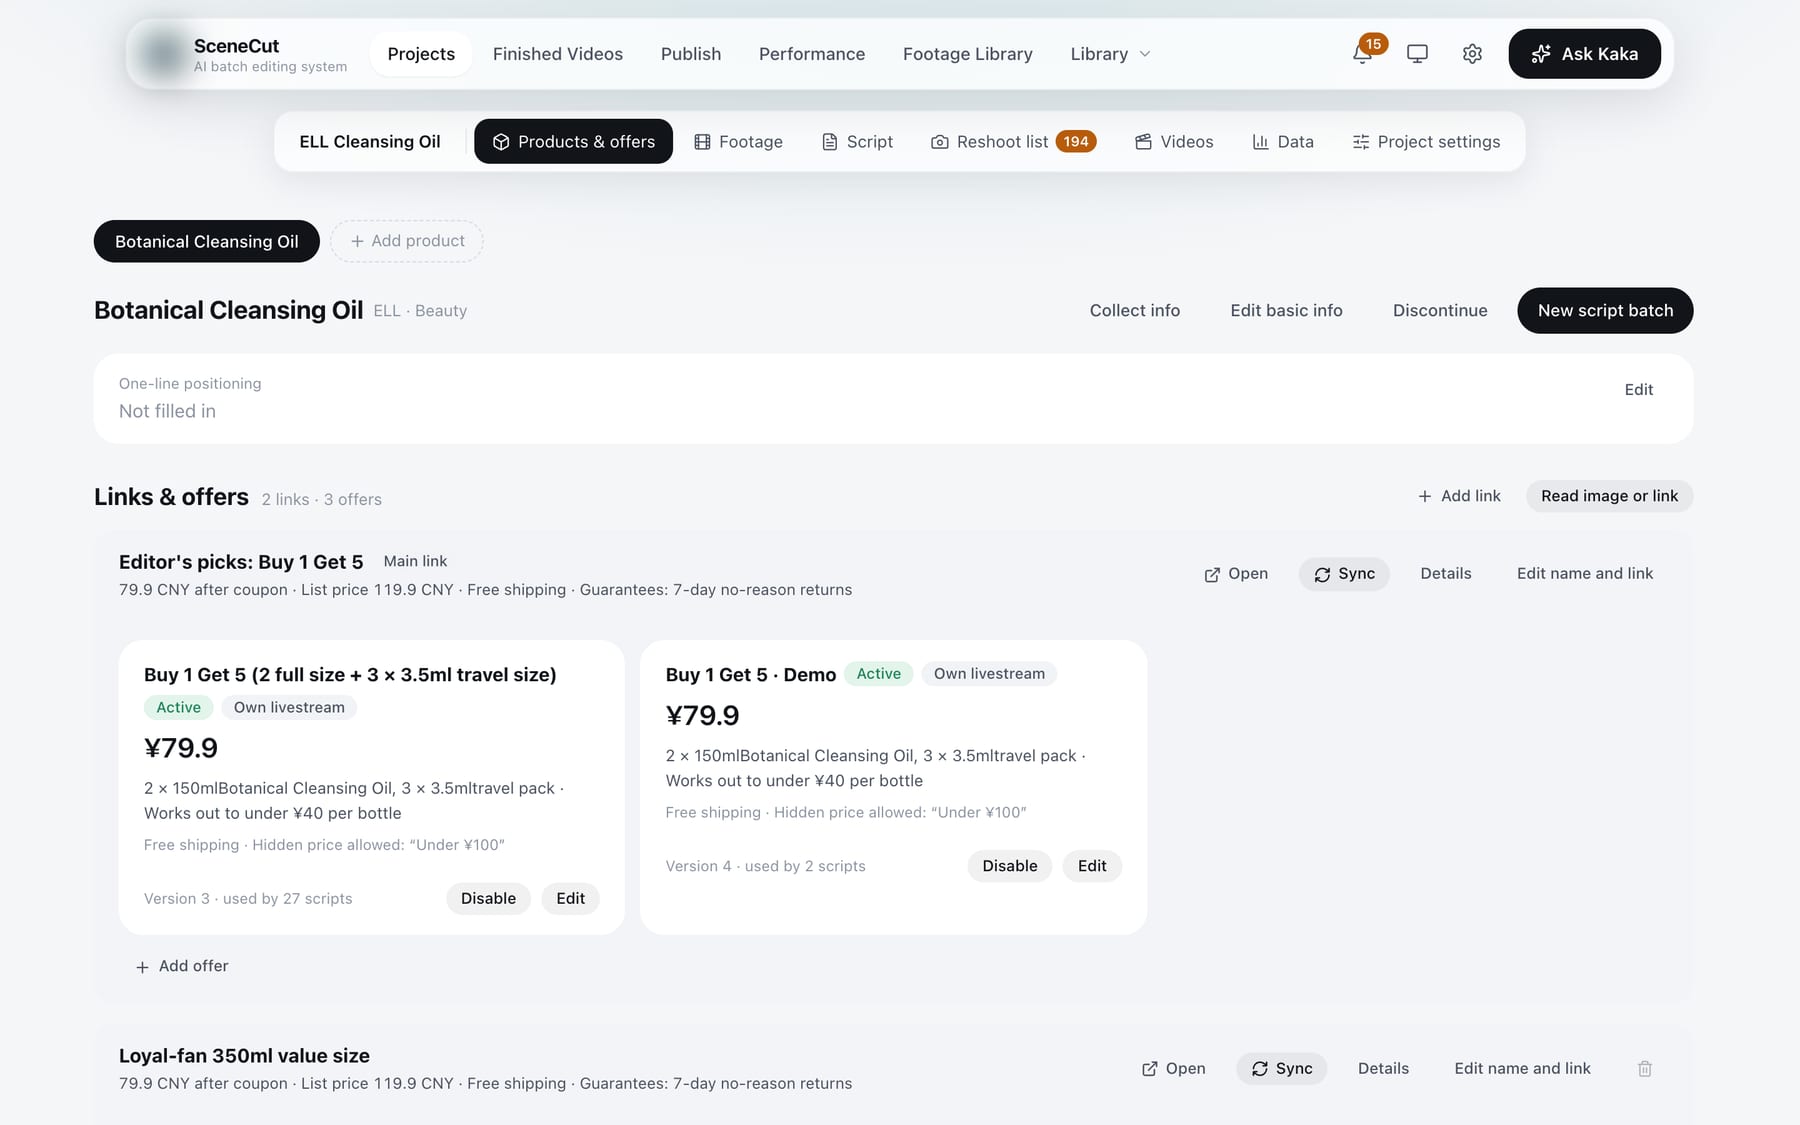Expand the Library dropdown
The height and width of the screenshot is (1125, 1800).
click(1110, 54)
